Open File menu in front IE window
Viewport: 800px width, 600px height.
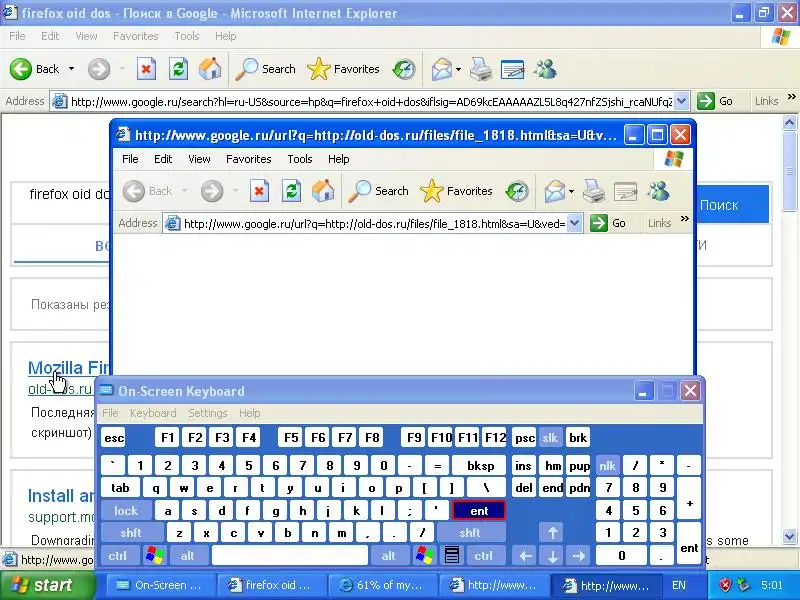click(130, 159)
